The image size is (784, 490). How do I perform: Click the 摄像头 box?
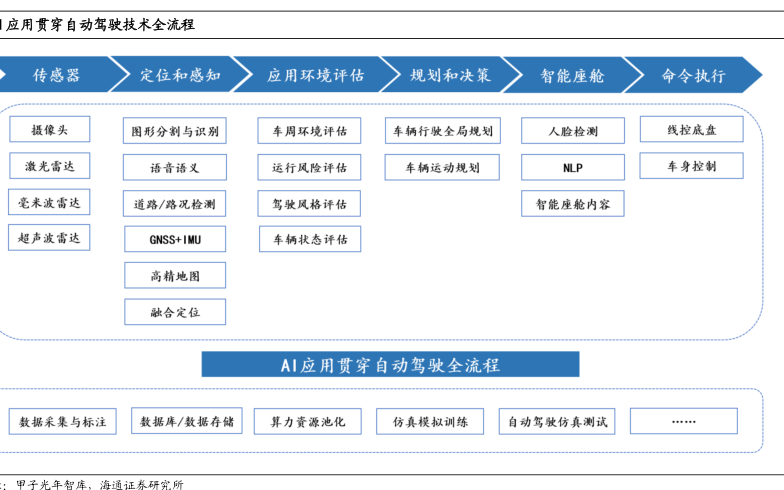coord(49,129)
